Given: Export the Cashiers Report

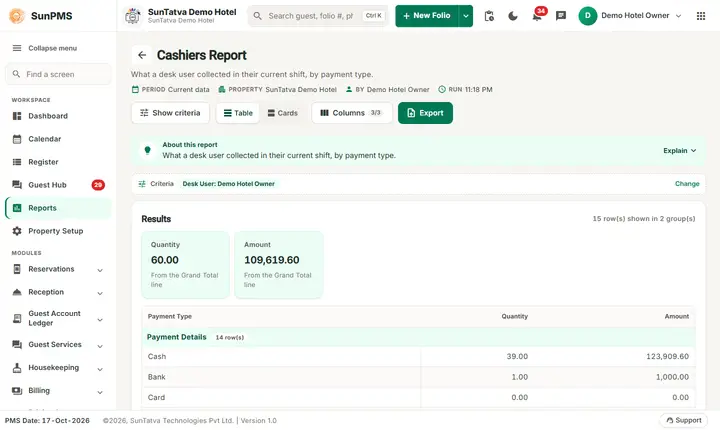Looking at the screenshot, I should coord(425,113).
